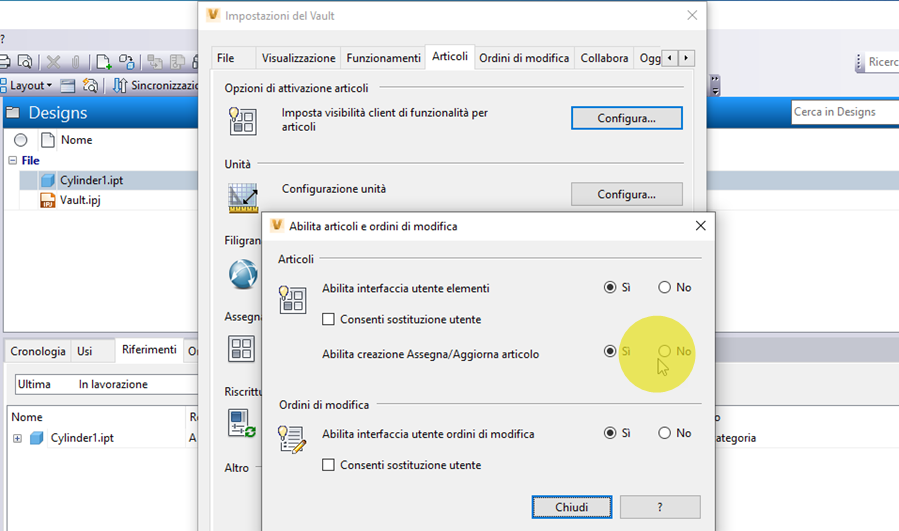This screenshot has height=531, width=899.
Task: Click the lightning quick-find toolbar icon
Action: pos(90,86)
